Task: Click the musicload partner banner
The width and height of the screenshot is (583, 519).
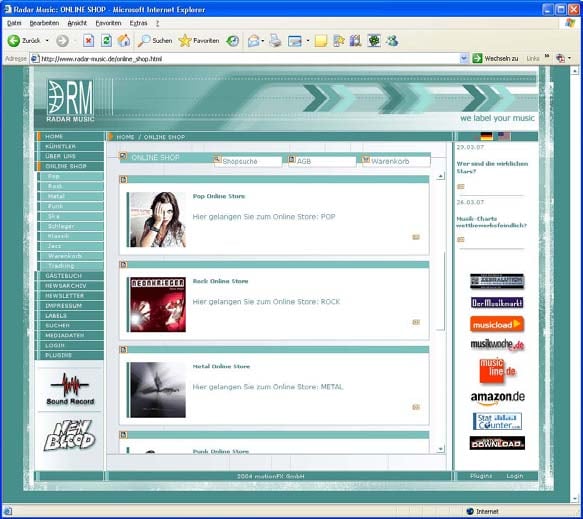Action: tap(497, 324)
